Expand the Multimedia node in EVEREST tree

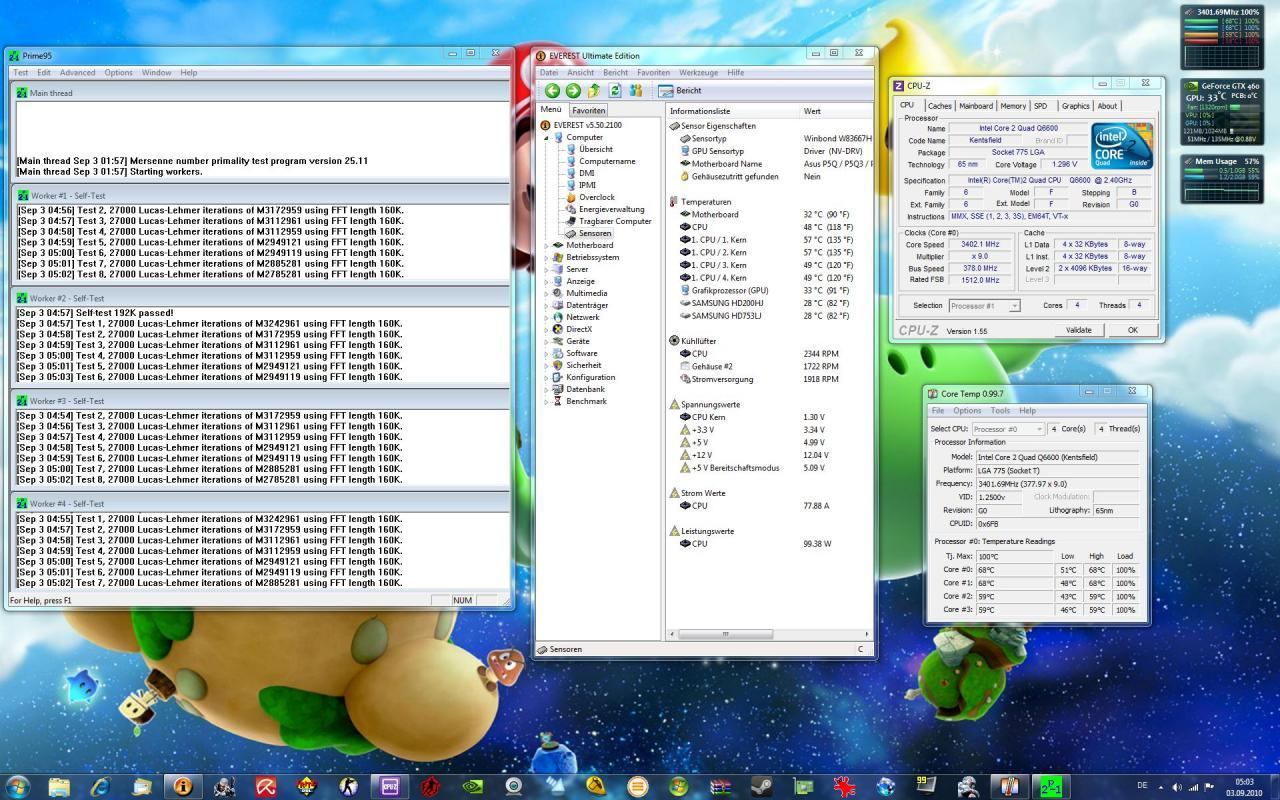pos(547,293)
